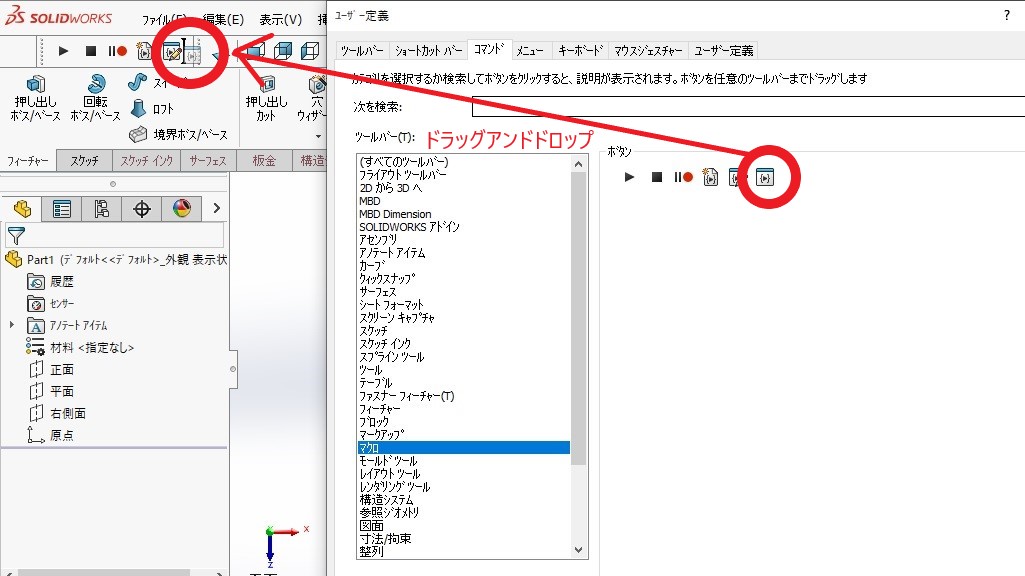
Task: Click the custom macro button in dialog
Action: click(765, 177)
